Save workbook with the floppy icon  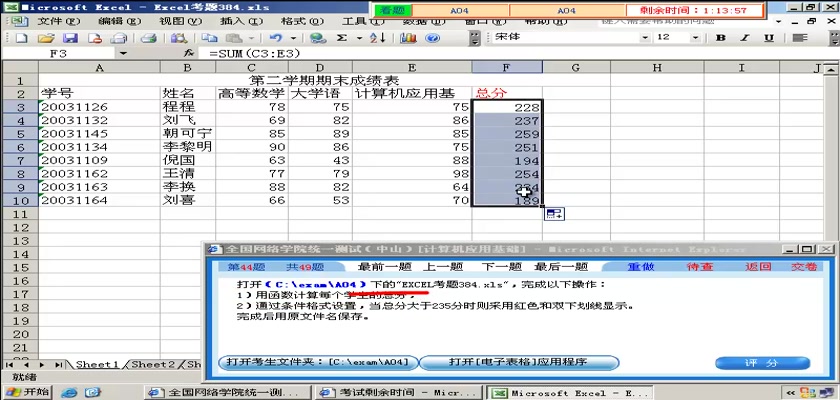(x=71, y=38)
